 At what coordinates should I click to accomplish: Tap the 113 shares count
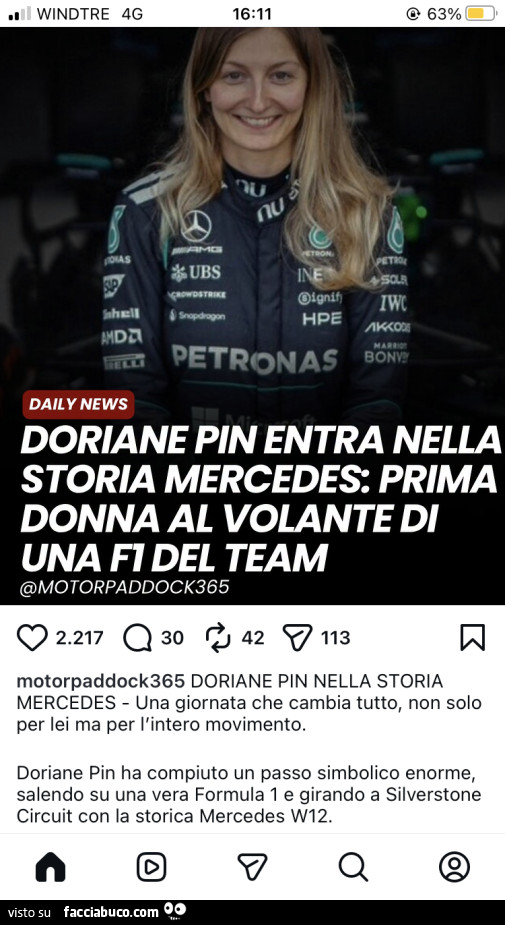pos(336,638)
